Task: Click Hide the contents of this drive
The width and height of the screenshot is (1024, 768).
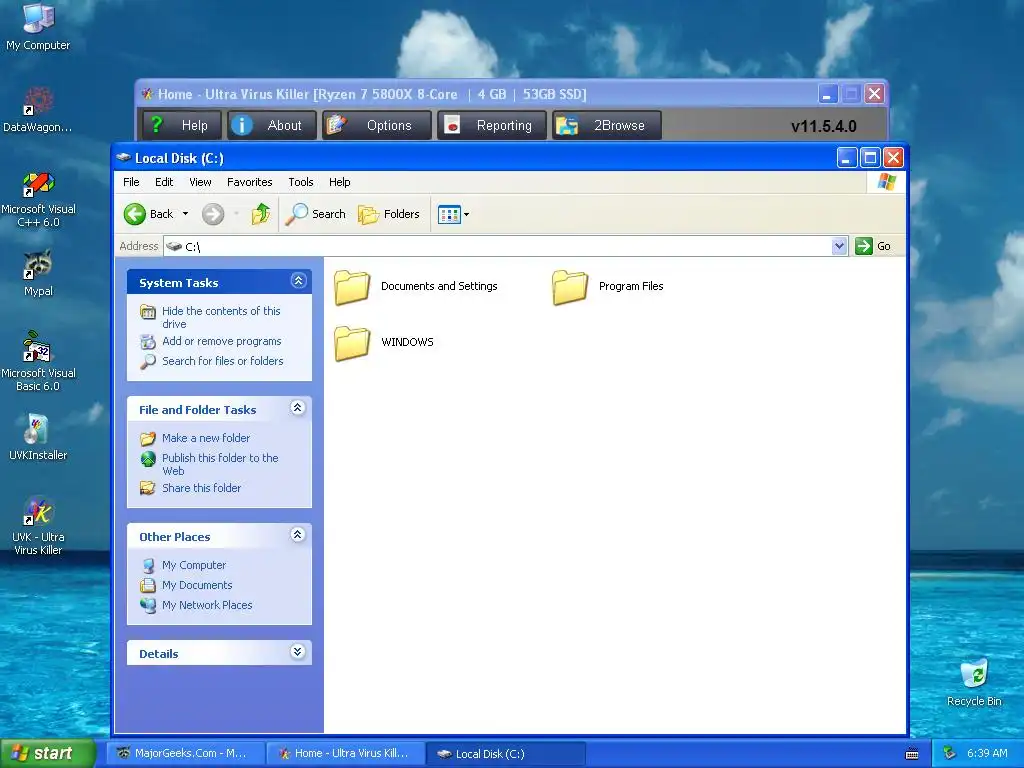Action: (221, 317)
